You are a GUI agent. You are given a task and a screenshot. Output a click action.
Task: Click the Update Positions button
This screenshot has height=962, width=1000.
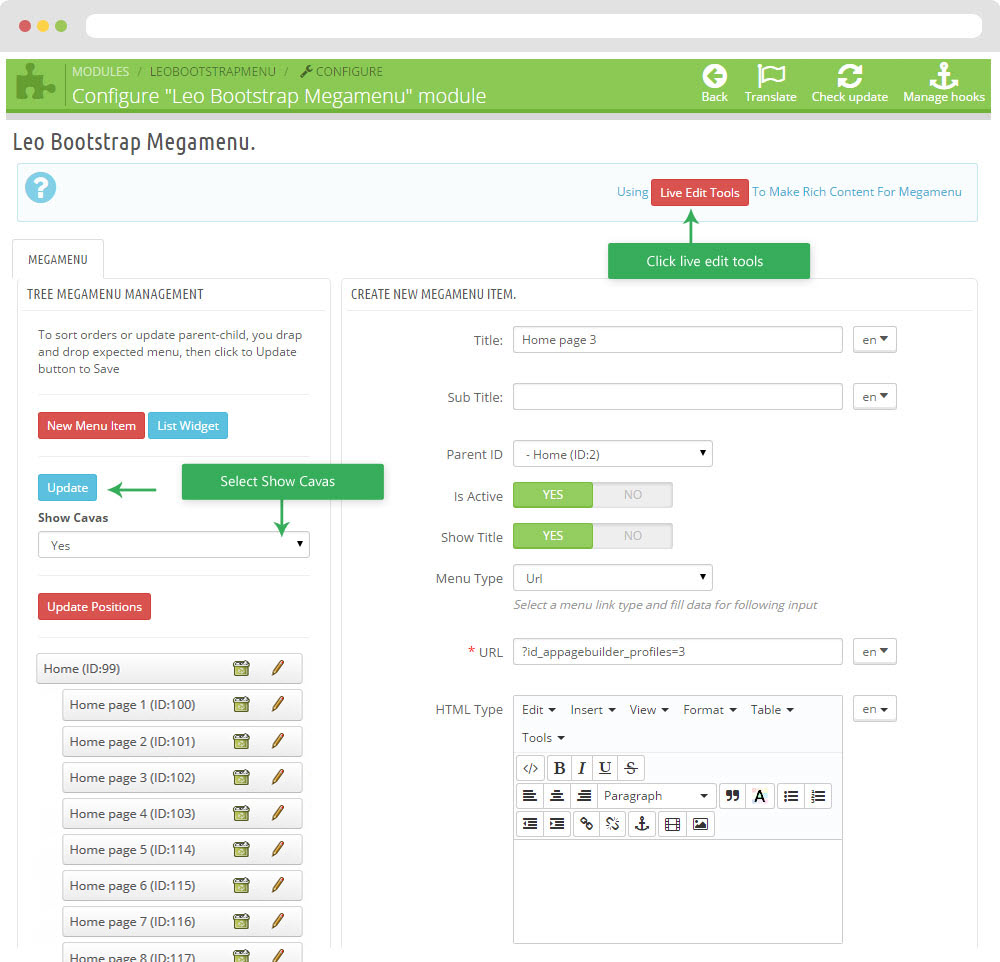coord(94,607)
